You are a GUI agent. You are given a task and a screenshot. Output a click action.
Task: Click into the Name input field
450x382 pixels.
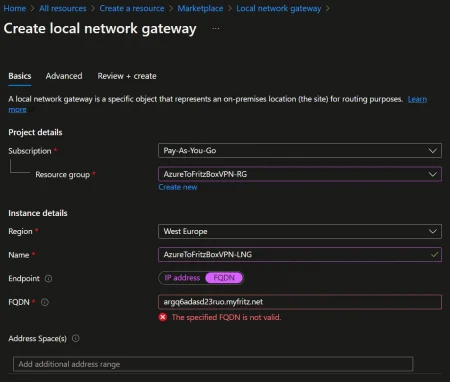pyautogui.click(x=300, y=255)
